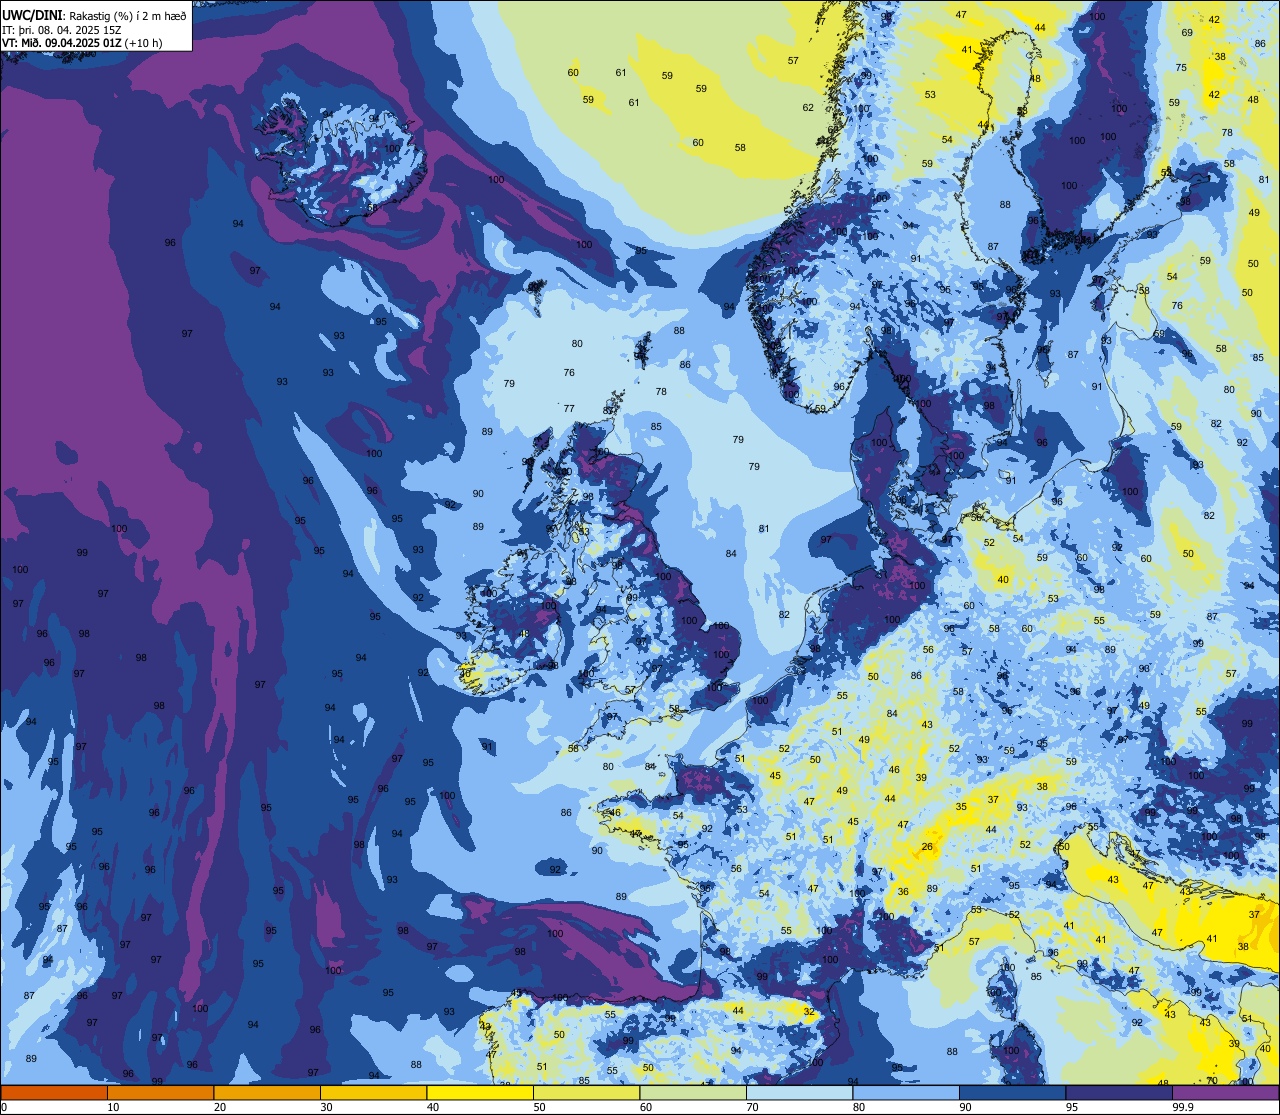Click the map value 35 over central Europe

pyautogui.click(x=961, y=806)
